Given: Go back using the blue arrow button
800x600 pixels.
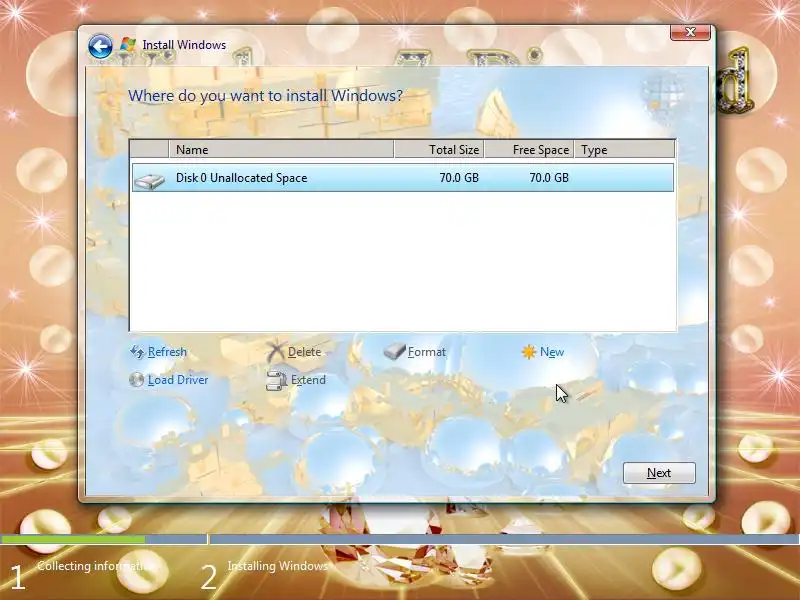Looking at the screenshot, I should (x=100, y=47).
